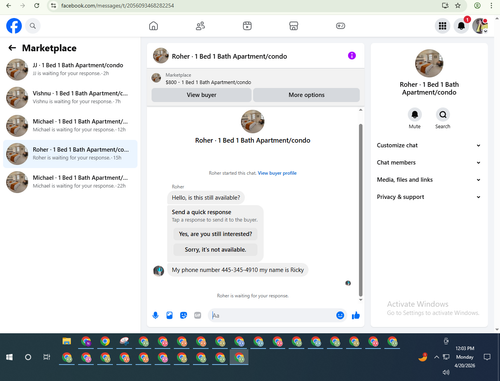Send a thumbs-up like
The height and width of the screenshot is (381, 500).
(356, 315)
